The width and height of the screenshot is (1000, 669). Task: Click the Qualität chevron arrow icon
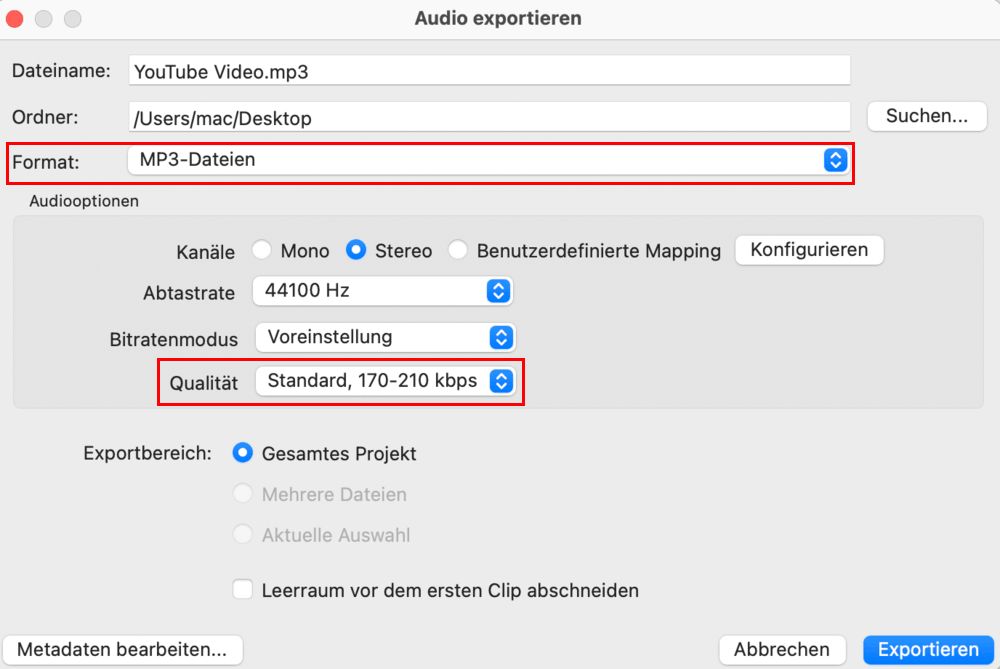tap(502, 381)
